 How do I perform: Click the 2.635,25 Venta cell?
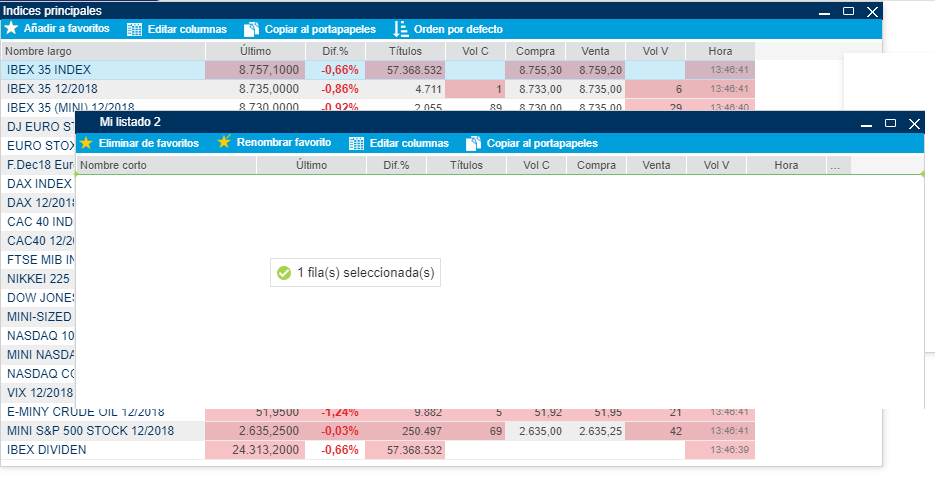pyautogui.click(x=596, y=430)
